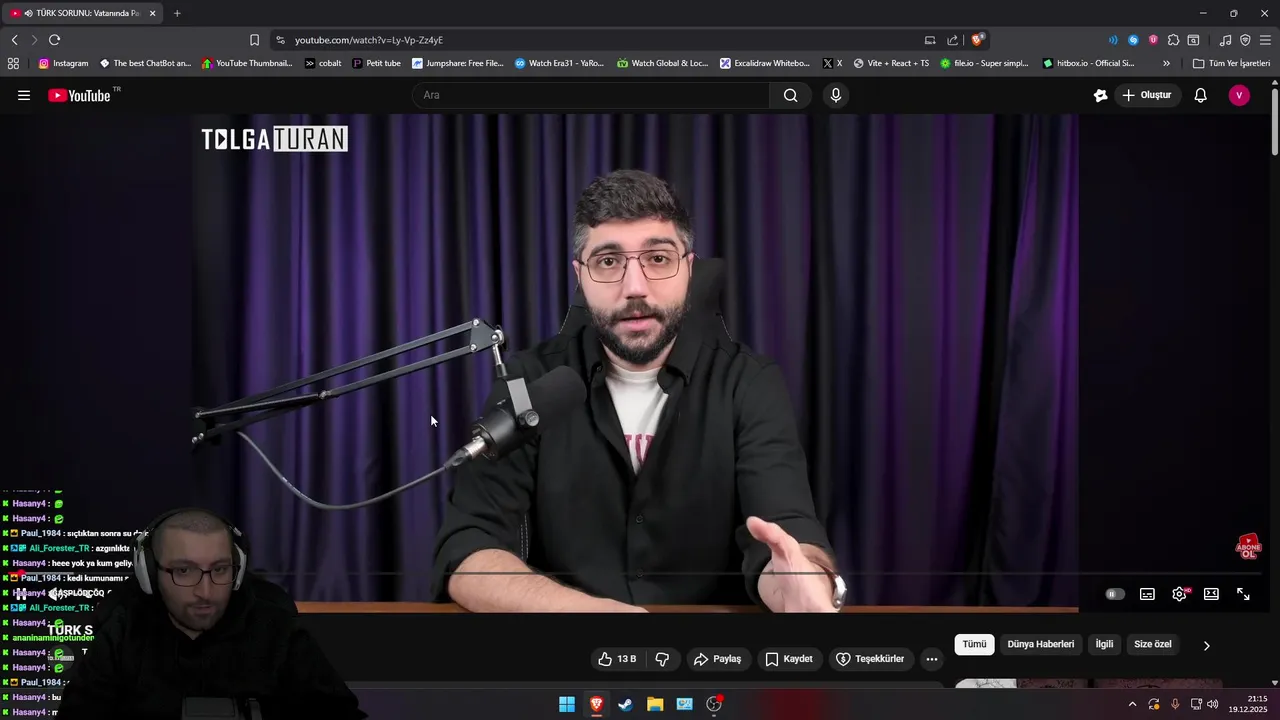
Task: Open the YouTube hamburger guide menu
Action: [x=24, y=95]
